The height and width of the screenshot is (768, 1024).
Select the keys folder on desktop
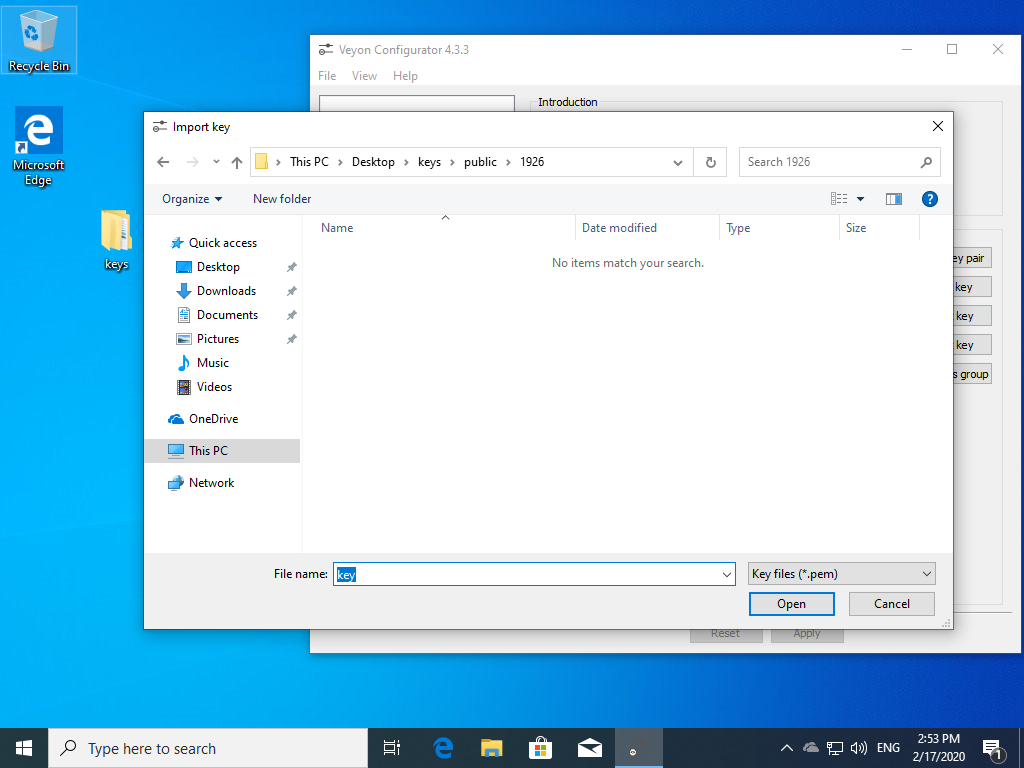tap(116, 240)
